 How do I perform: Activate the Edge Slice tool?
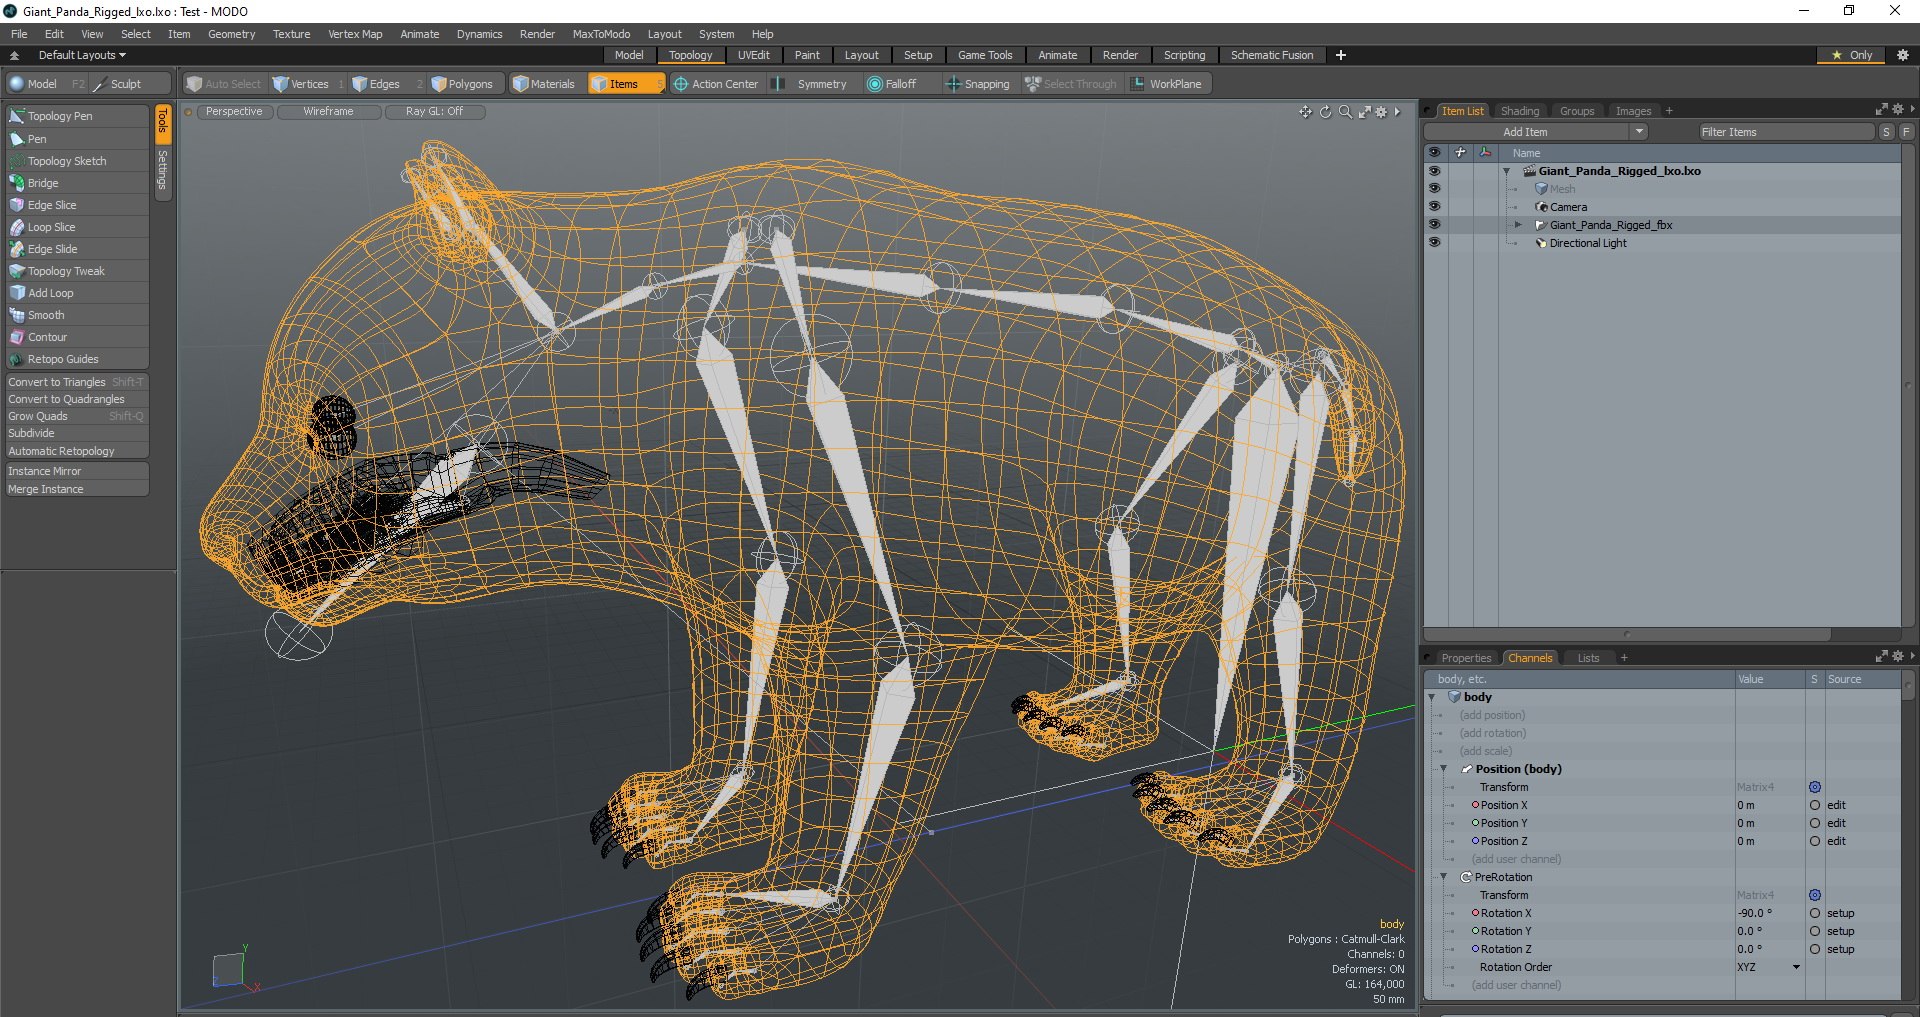pos(77,205)
